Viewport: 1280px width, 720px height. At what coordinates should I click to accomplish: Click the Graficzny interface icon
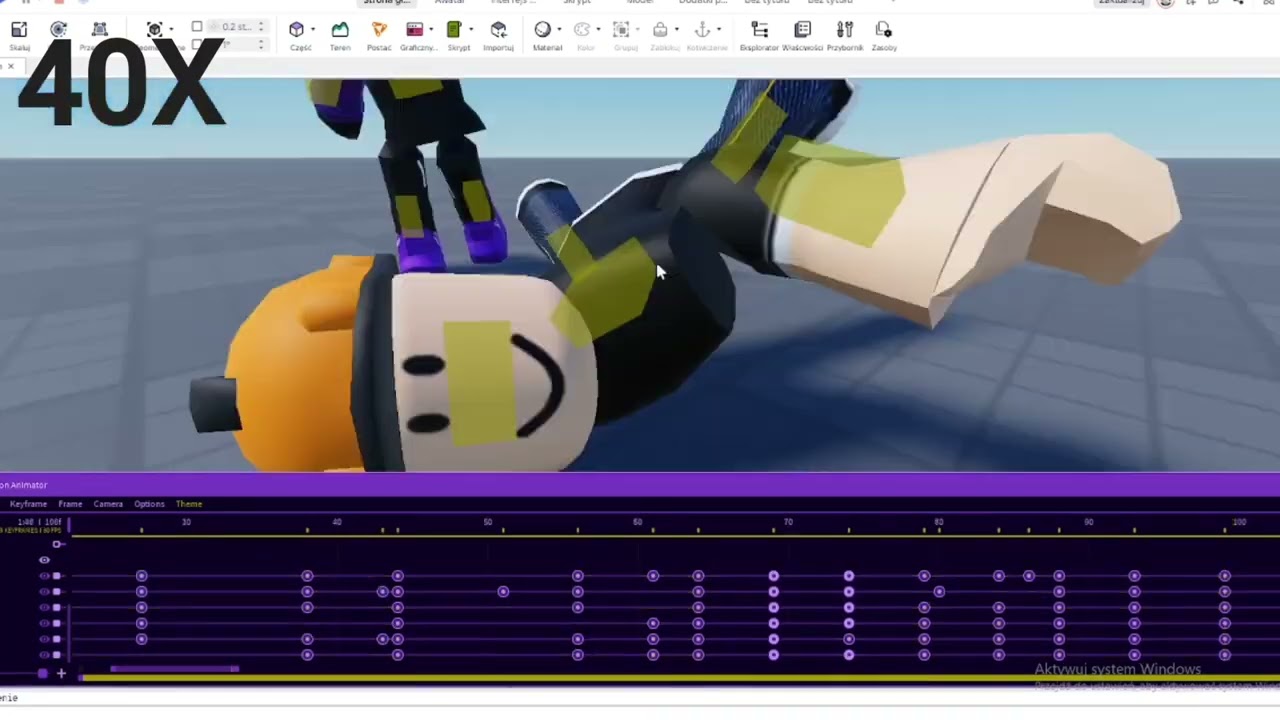click(x=415, y=30)
